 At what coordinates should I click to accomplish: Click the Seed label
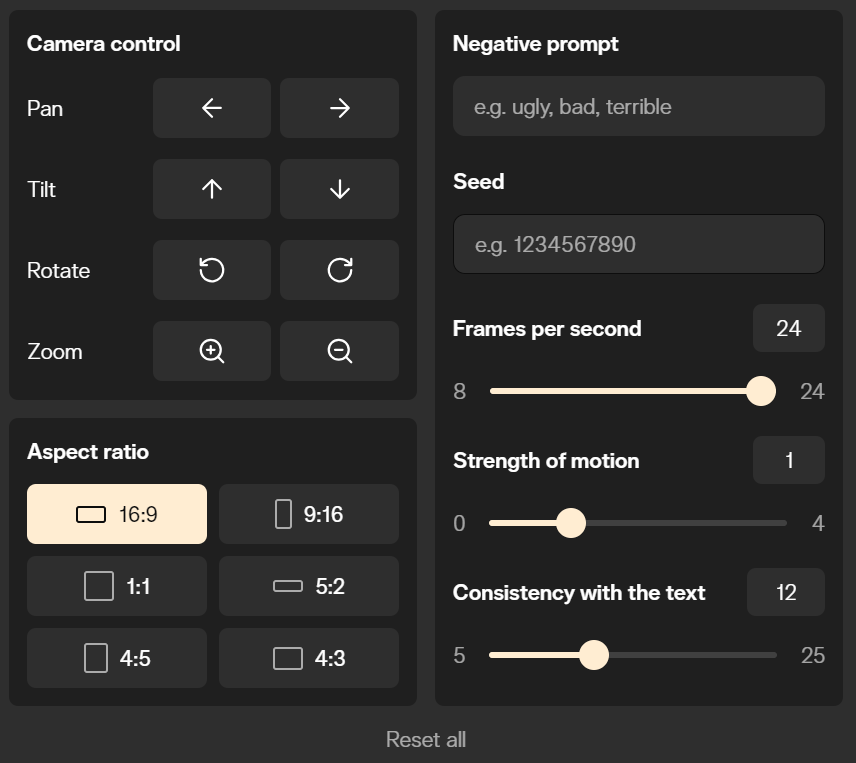point(479,181)
